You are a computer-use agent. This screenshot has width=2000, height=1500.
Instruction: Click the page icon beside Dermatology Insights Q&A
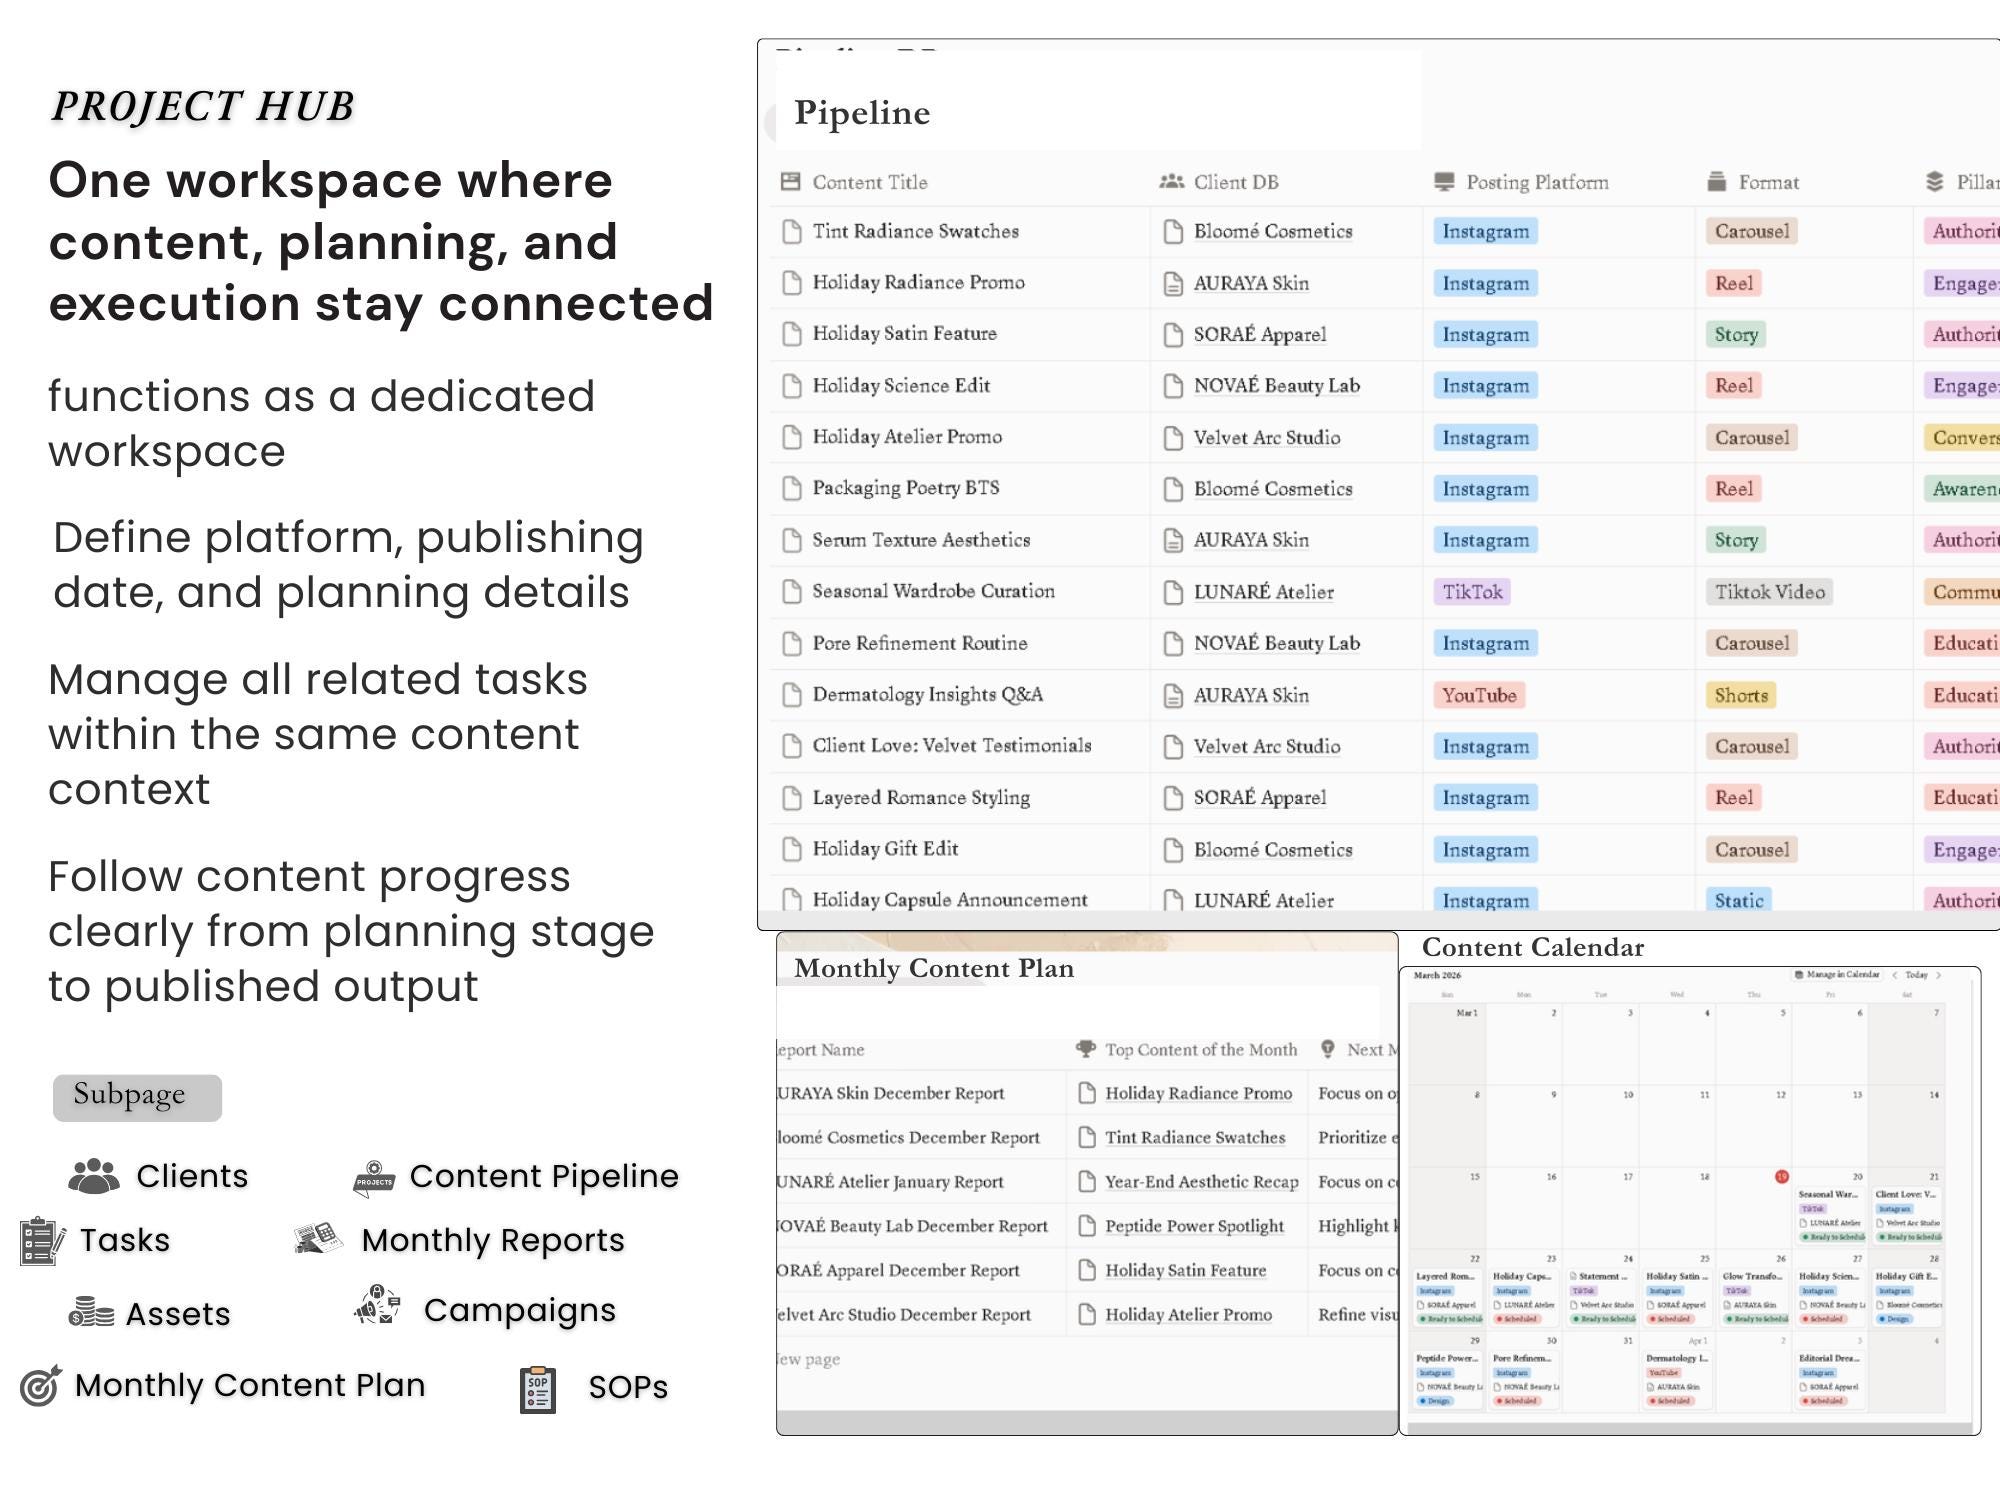pyautogui.click(x=792, y=695)
